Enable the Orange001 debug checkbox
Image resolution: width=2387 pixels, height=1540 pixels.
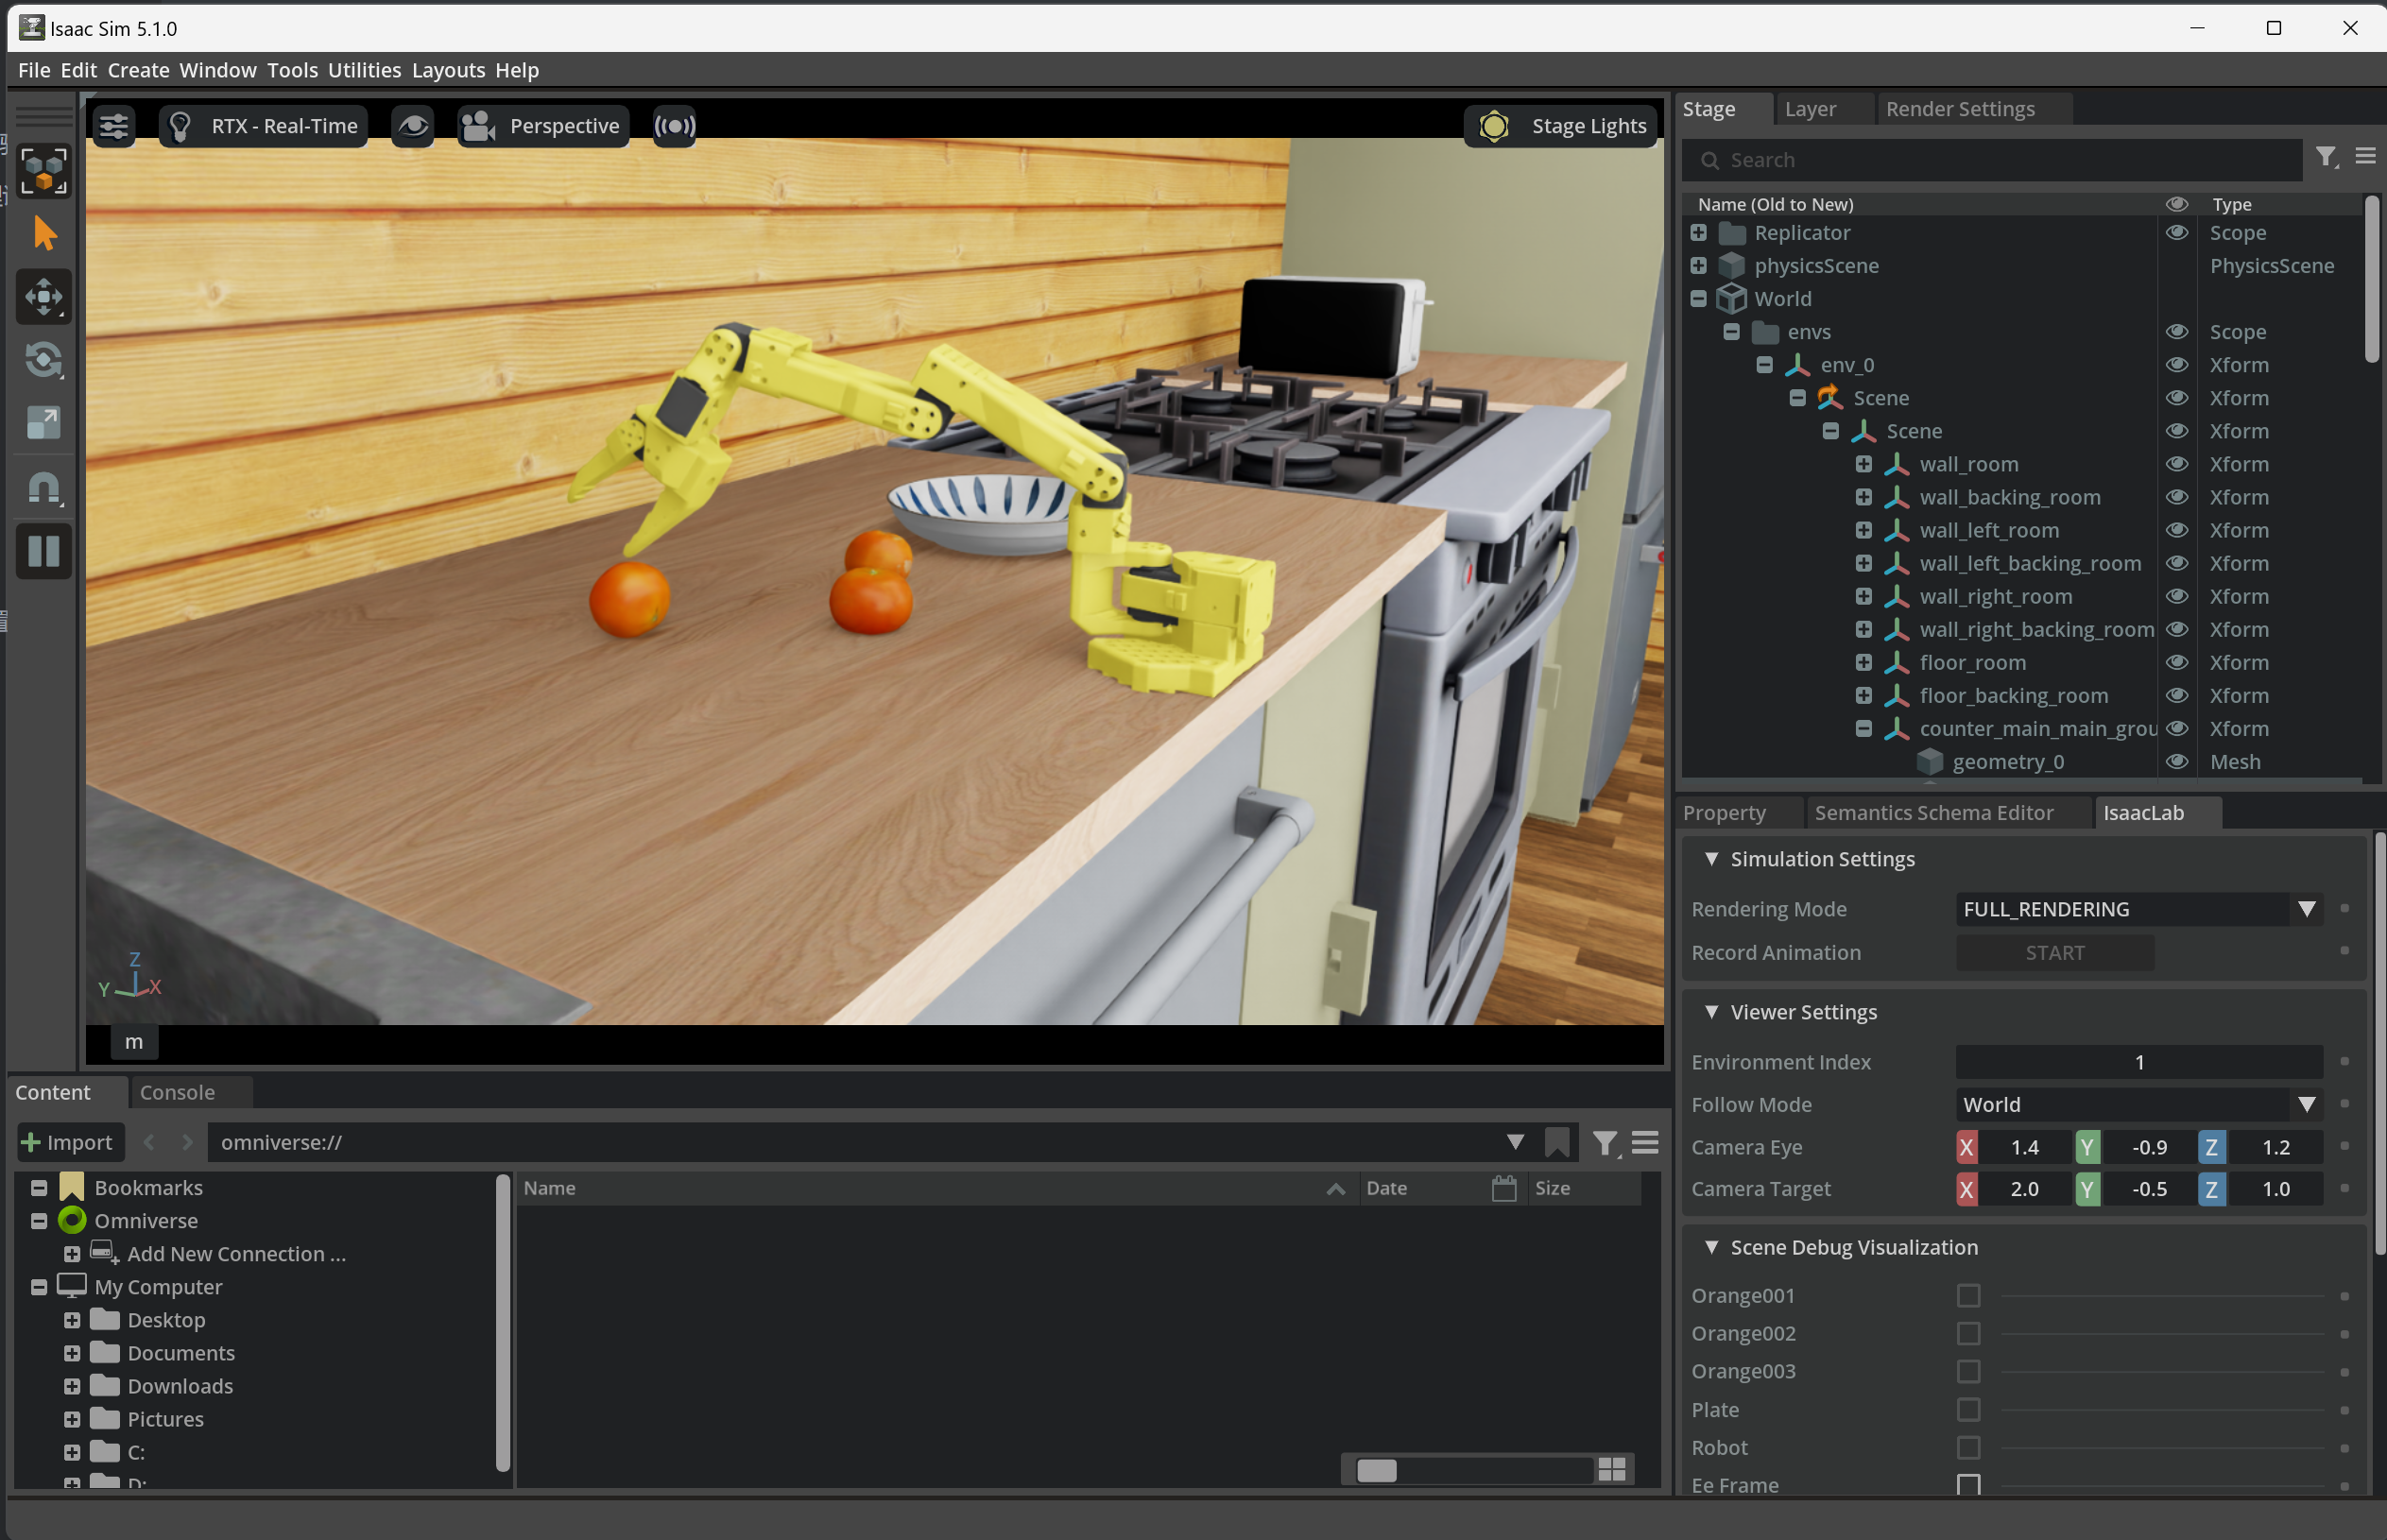coord(1967,1296)
